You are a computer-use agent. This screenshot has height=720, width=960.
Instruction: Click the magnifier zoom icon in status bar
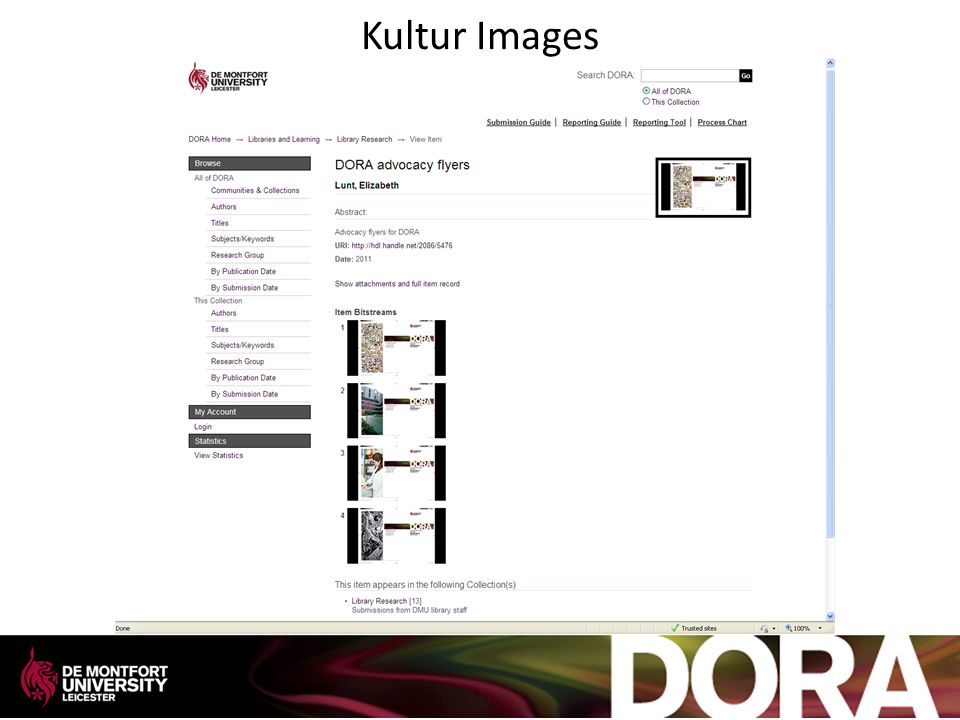[x=789, y=628]
